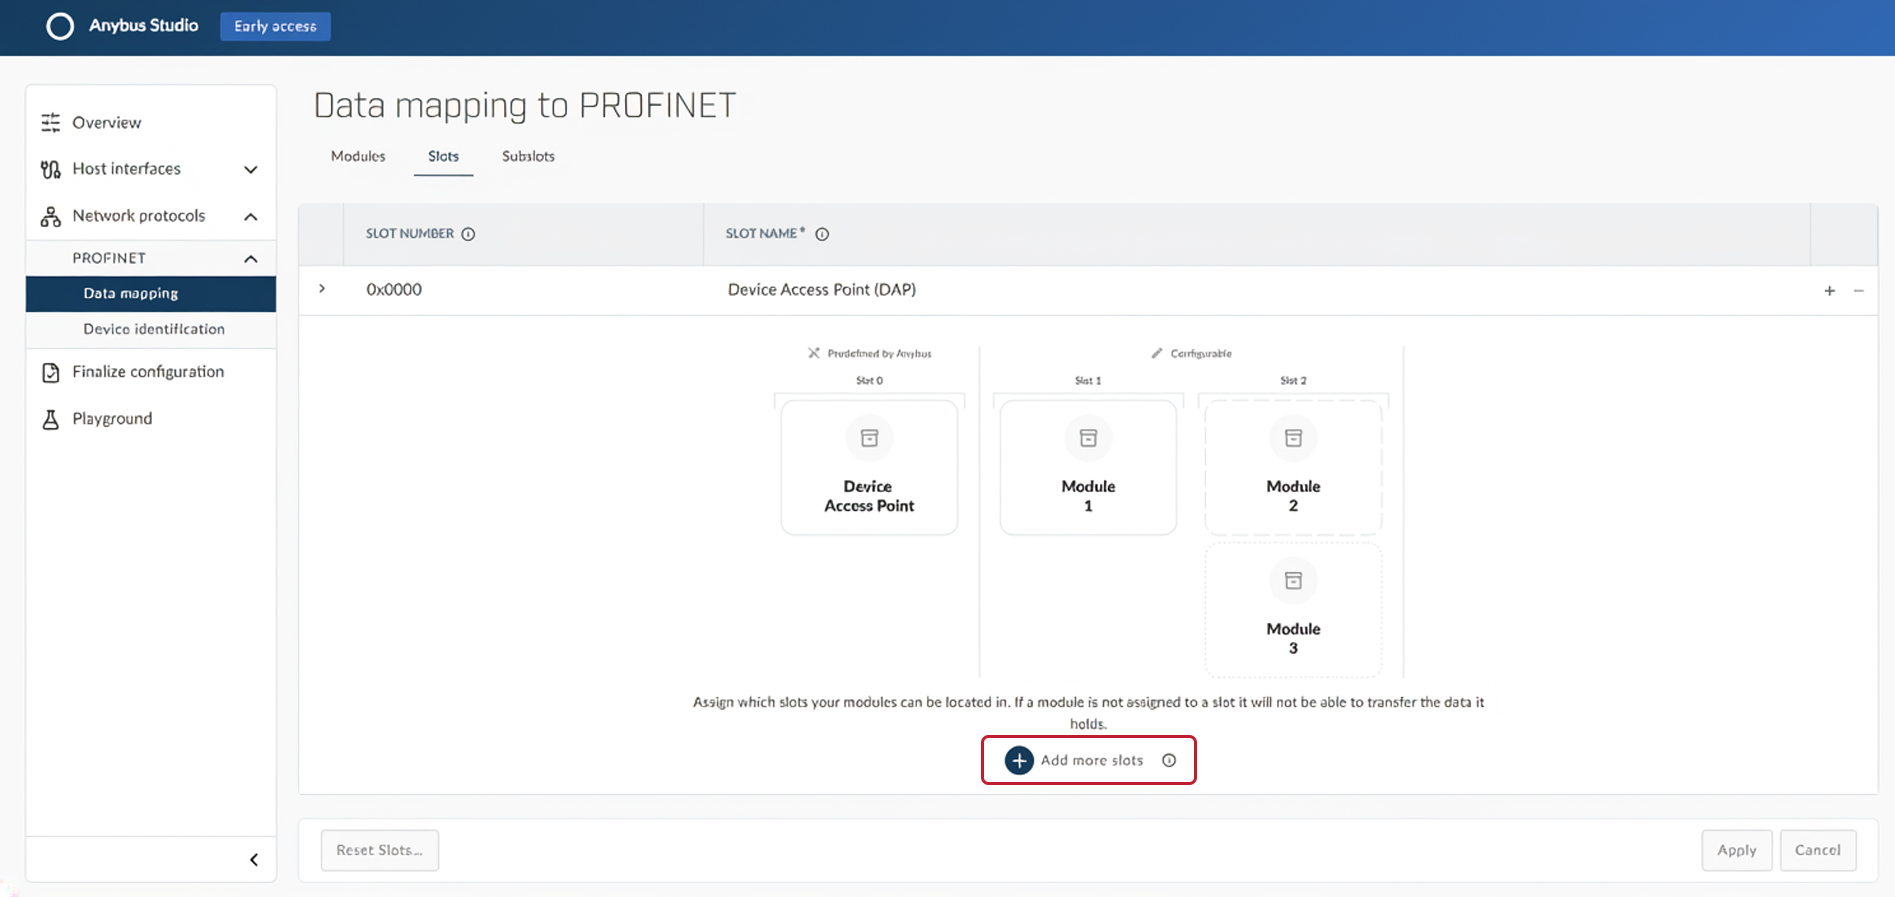Select the Module 1 card in Slot 1
Screen dimensions: 1895x897
(1089, 468)
